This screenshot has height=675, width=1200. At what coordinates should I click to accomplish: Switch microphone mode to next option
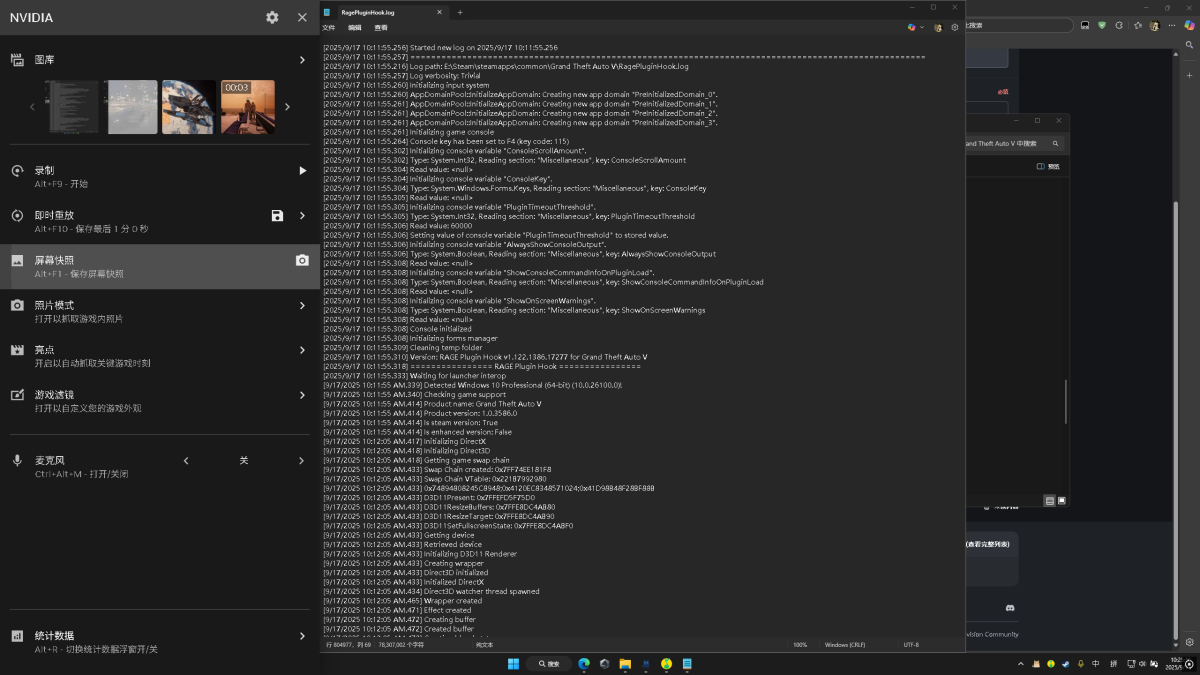coord(302,461)
